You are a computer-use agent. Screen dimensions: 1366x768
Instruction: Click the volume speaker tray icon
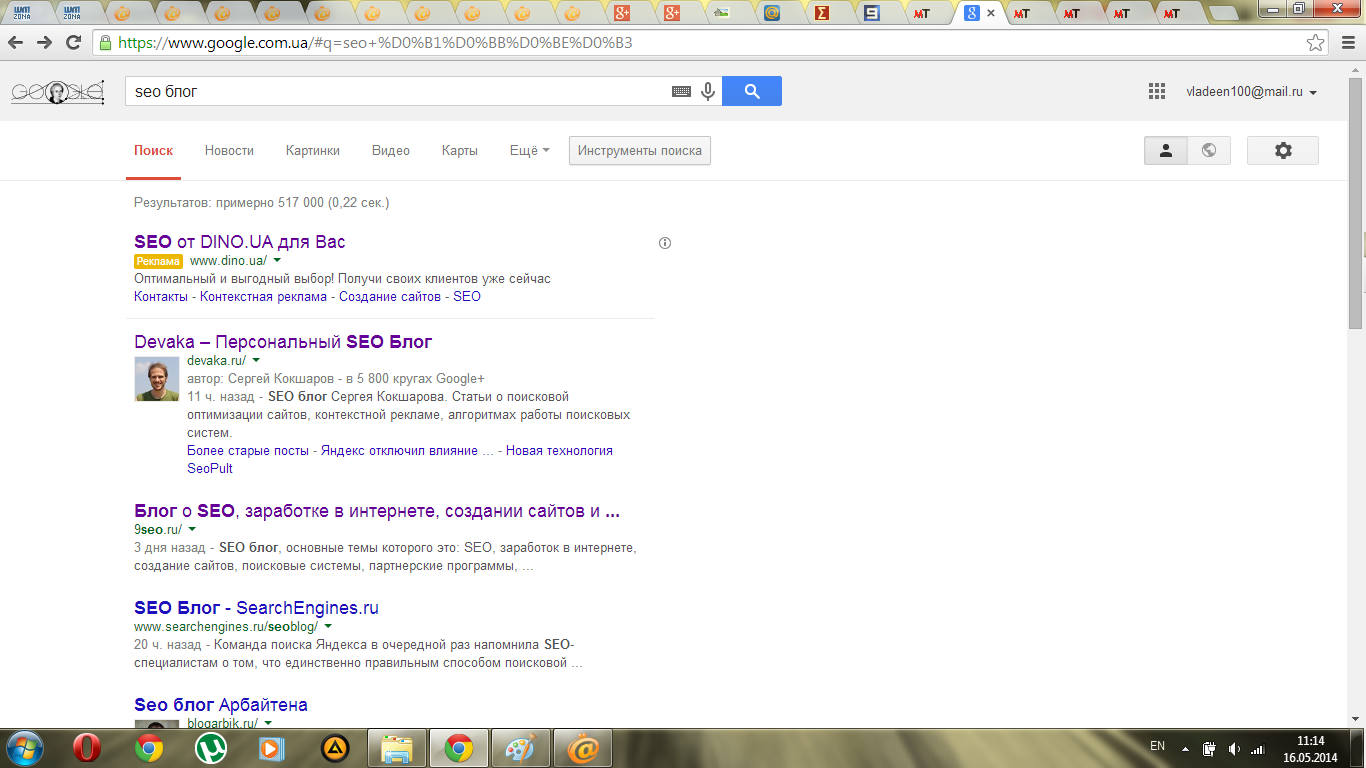(x=1234, y=748)
